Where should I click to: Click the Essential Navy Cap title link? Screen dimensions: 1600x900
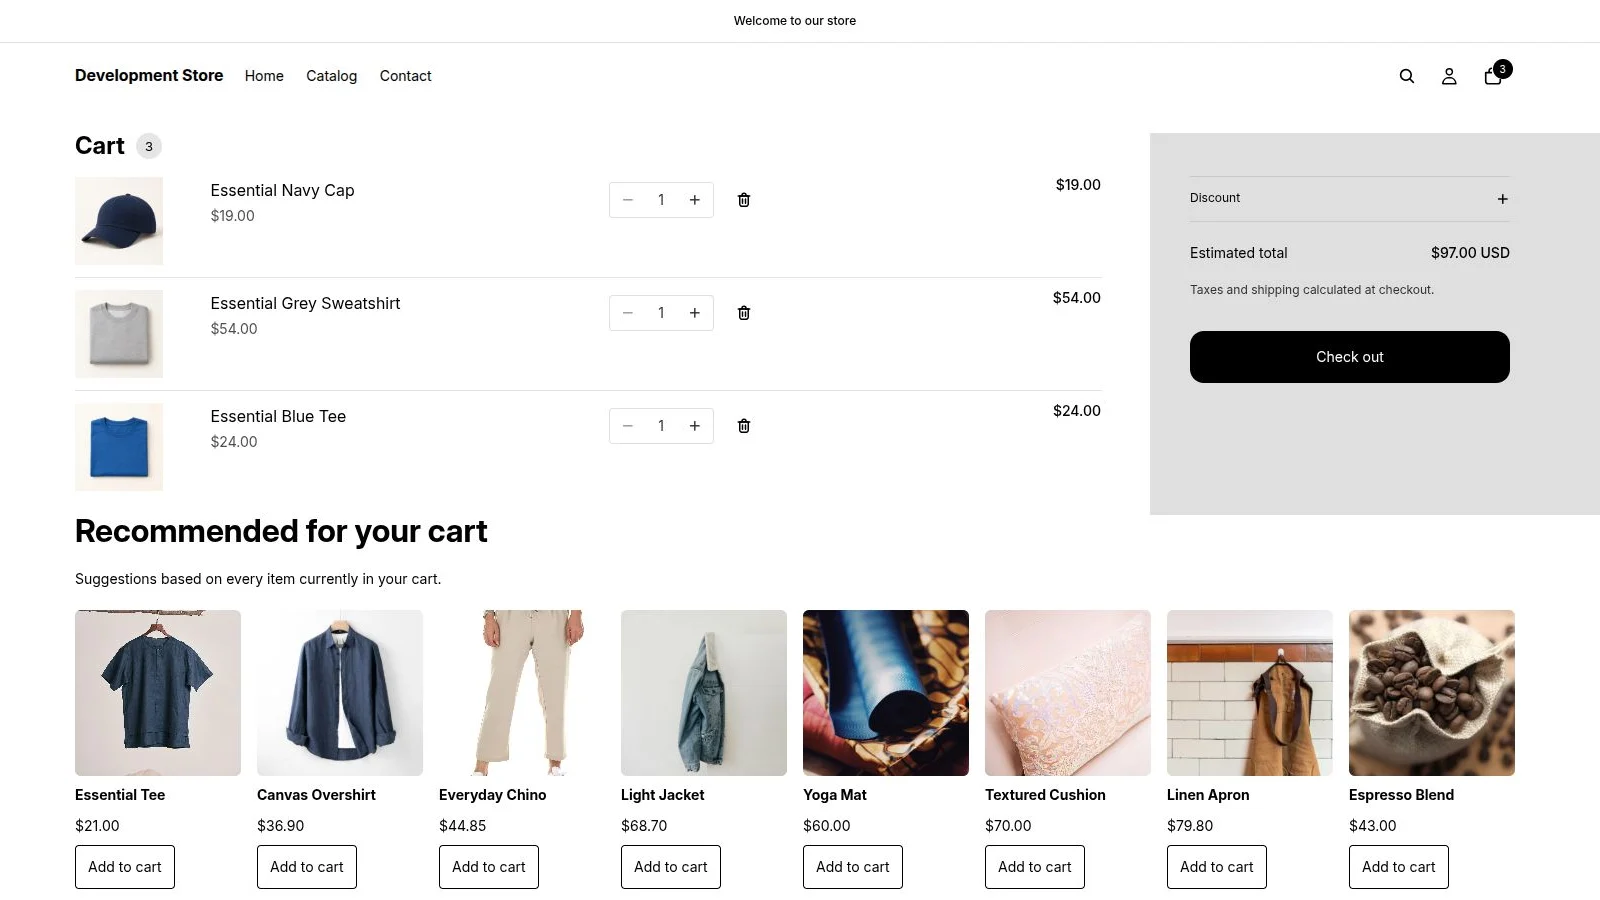pyautogui.click(x=282, y=190)
